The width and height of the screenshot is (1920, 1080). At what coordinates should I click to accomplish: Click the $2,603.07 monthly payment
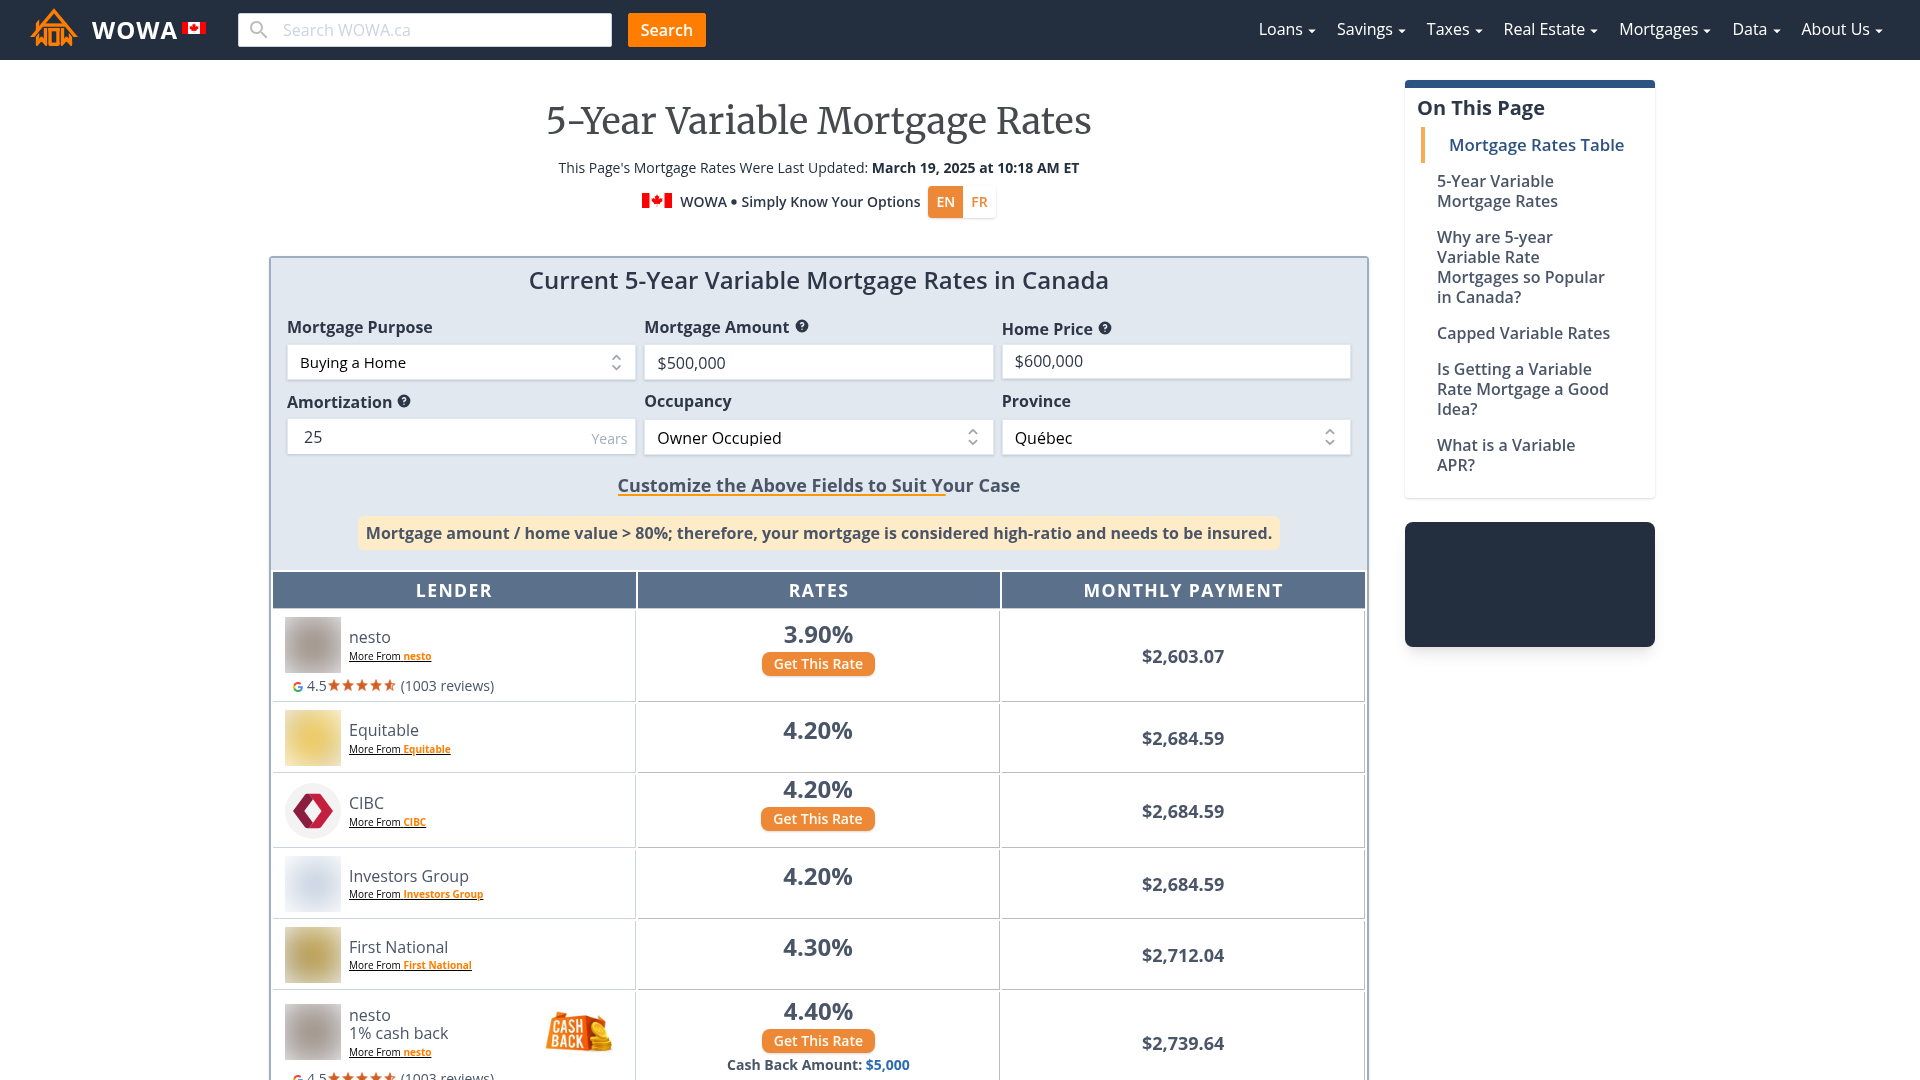(x=1183, y=657)
